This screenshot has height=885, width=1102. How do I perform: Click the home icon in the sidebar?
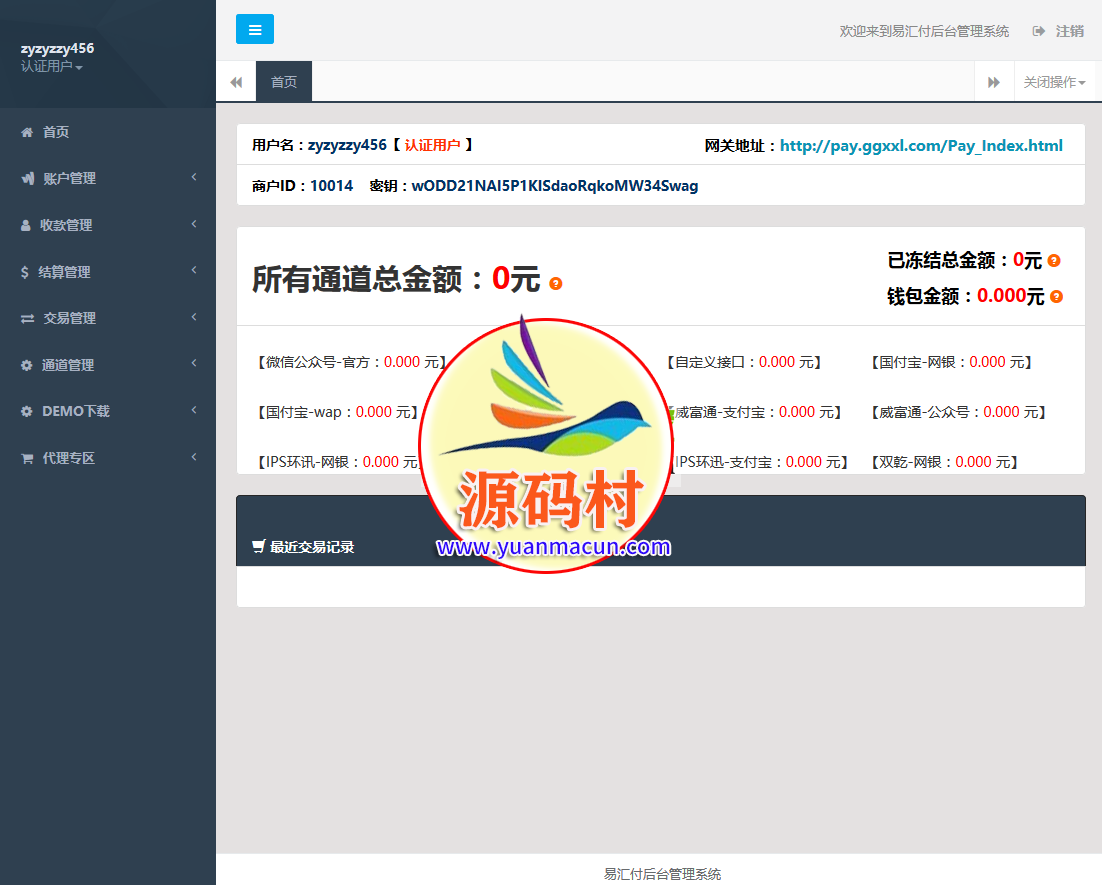point(27,132)
